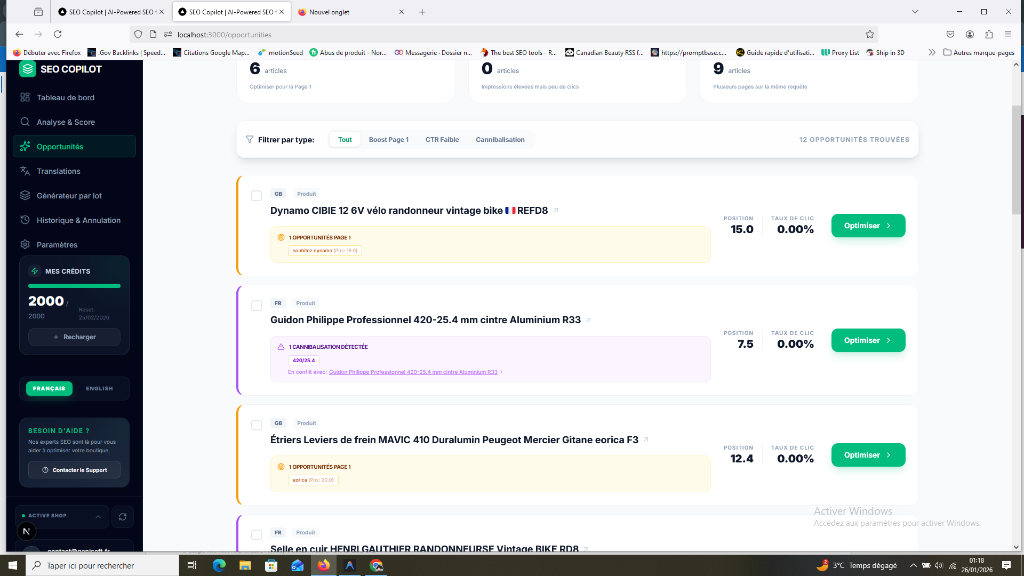Expand the Active Shop selector chevron

97,516
